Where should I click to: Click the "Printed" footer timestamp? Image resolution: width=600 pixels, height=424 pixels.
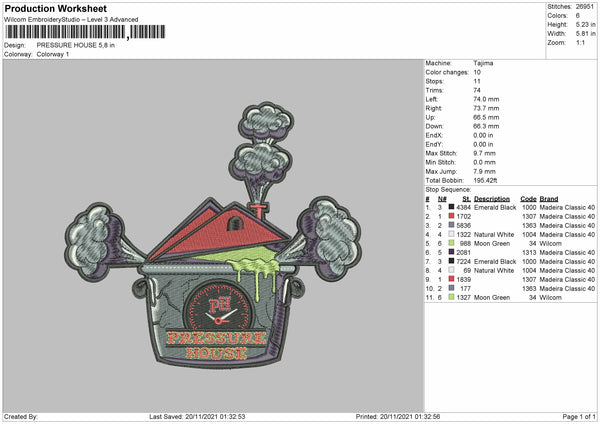click(x=398, y=416)
